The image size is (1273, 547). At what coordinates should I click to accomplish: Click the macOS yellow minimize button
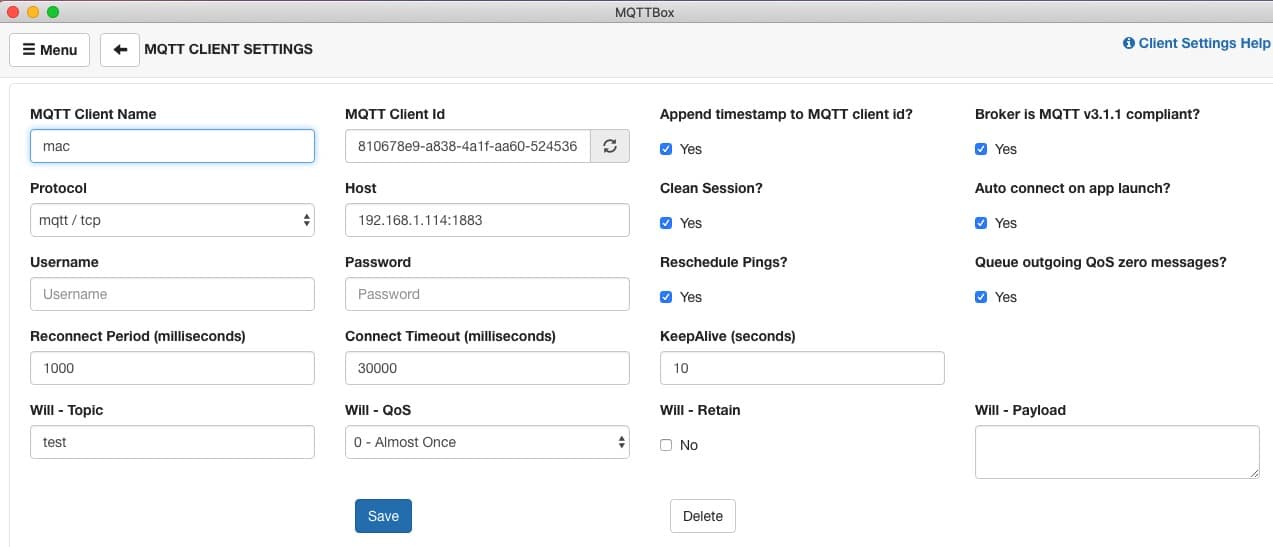point(33,12)
